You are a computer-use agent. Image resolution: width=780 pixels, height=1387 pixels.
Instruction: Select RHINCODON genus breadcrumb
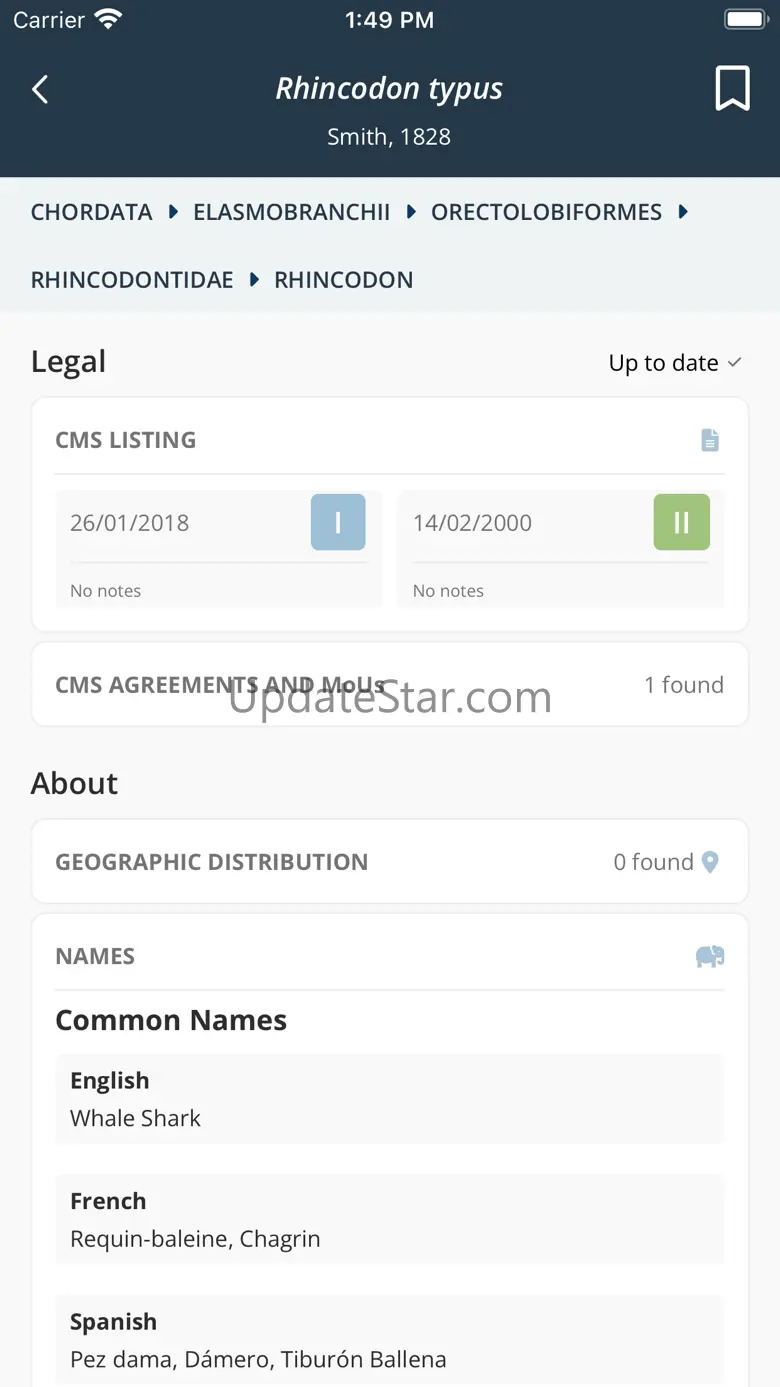(x=343, y=280)
